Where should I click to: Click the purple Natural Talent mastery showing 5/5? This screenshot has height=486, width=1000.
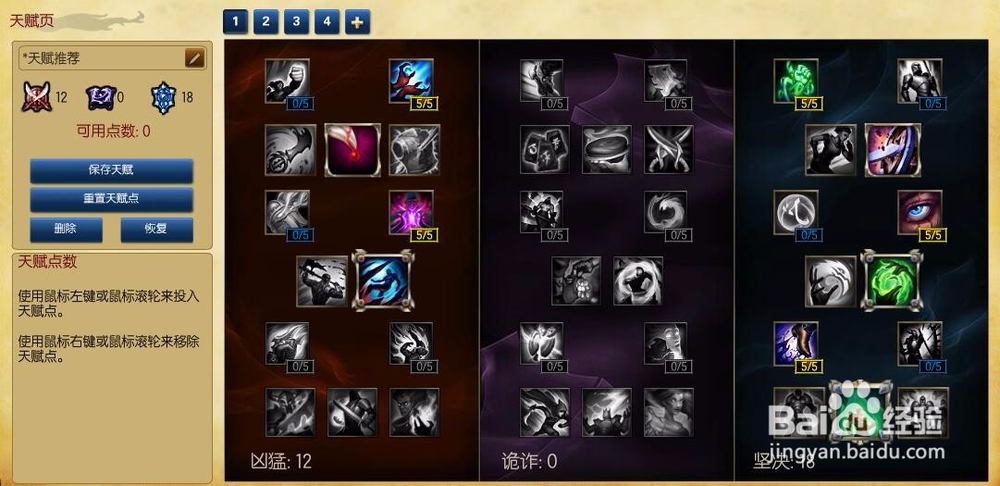411,212
